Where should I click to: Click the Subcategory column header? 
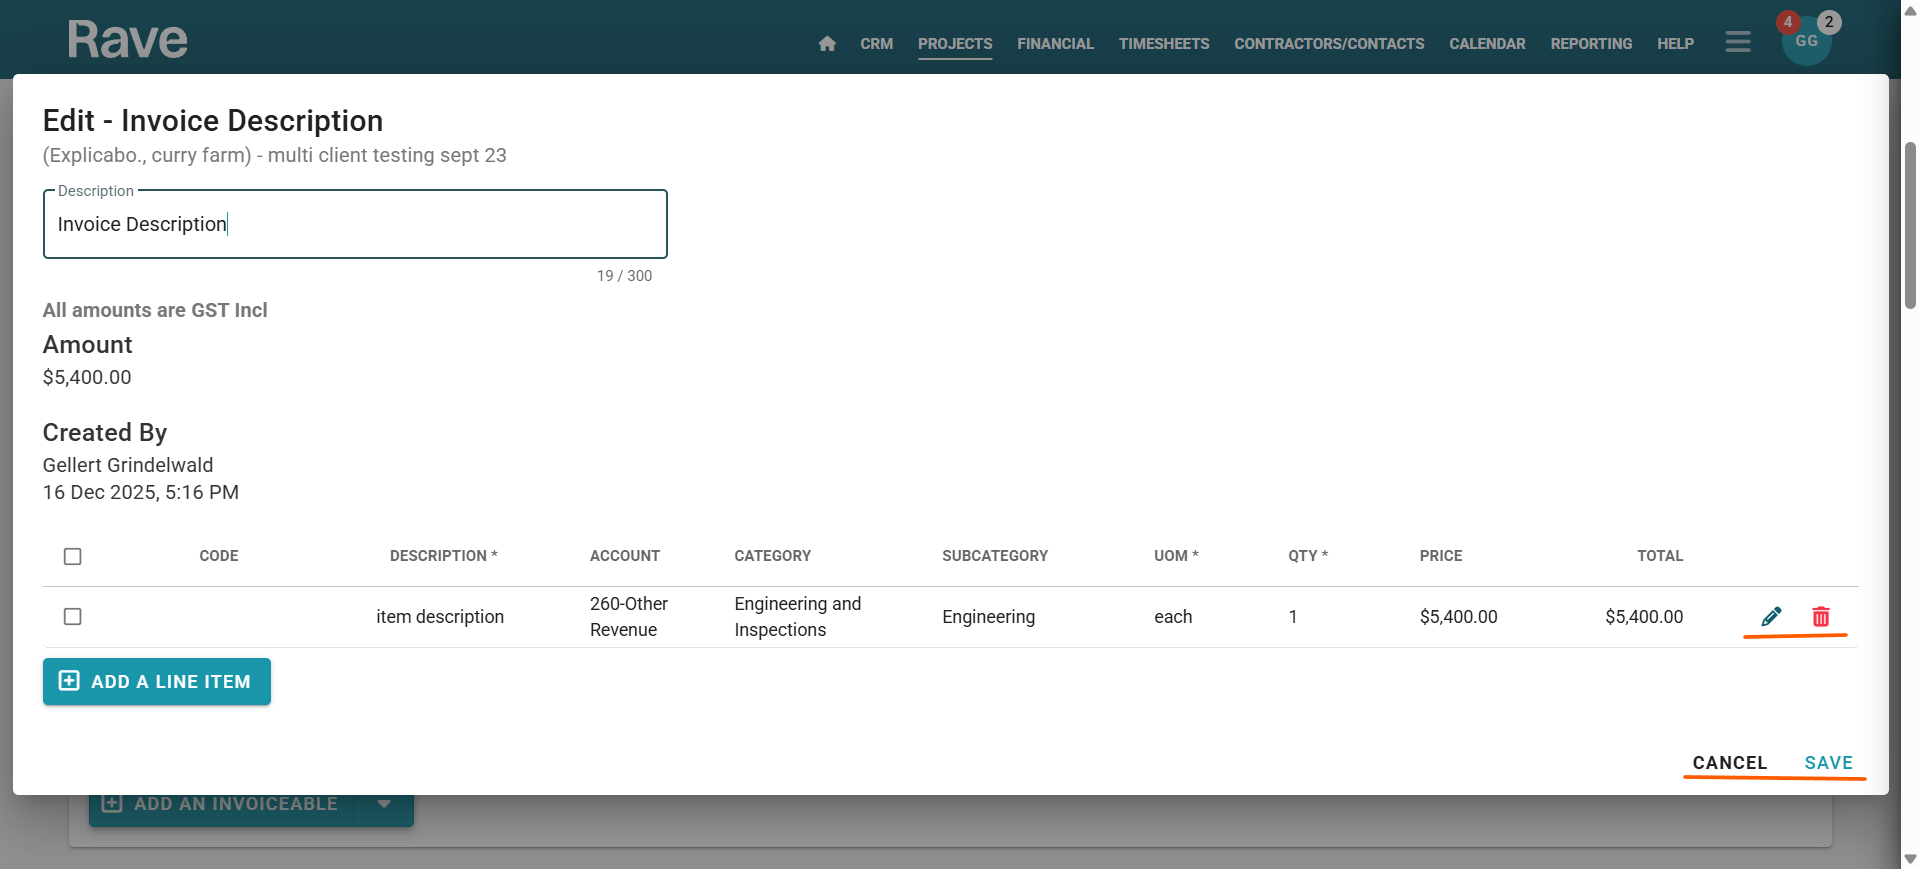[995, 556]
